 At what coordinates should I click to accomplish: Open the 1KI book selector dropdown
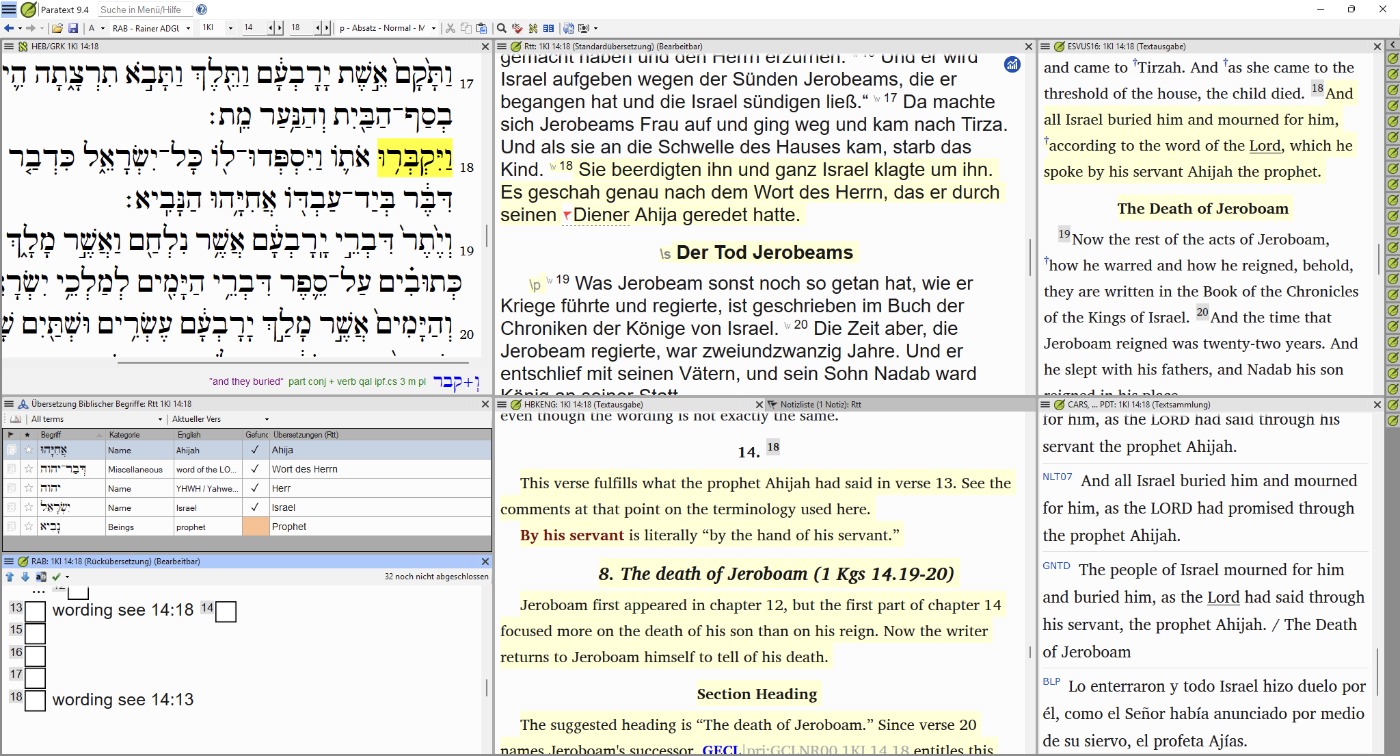[230, 28]
